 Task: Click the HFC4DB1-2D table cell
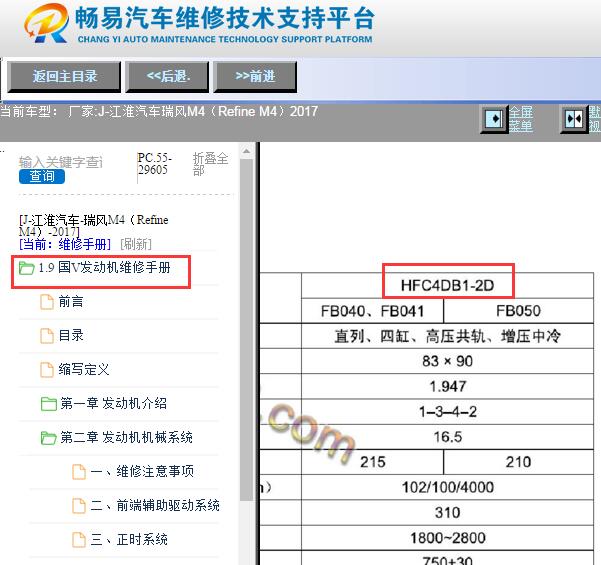pyautogui.click(x=447, y=286)
